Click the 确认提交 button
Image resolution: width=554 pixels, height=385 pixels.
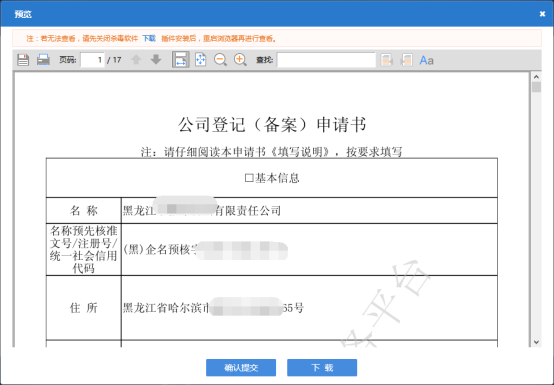tap(241, 368)
